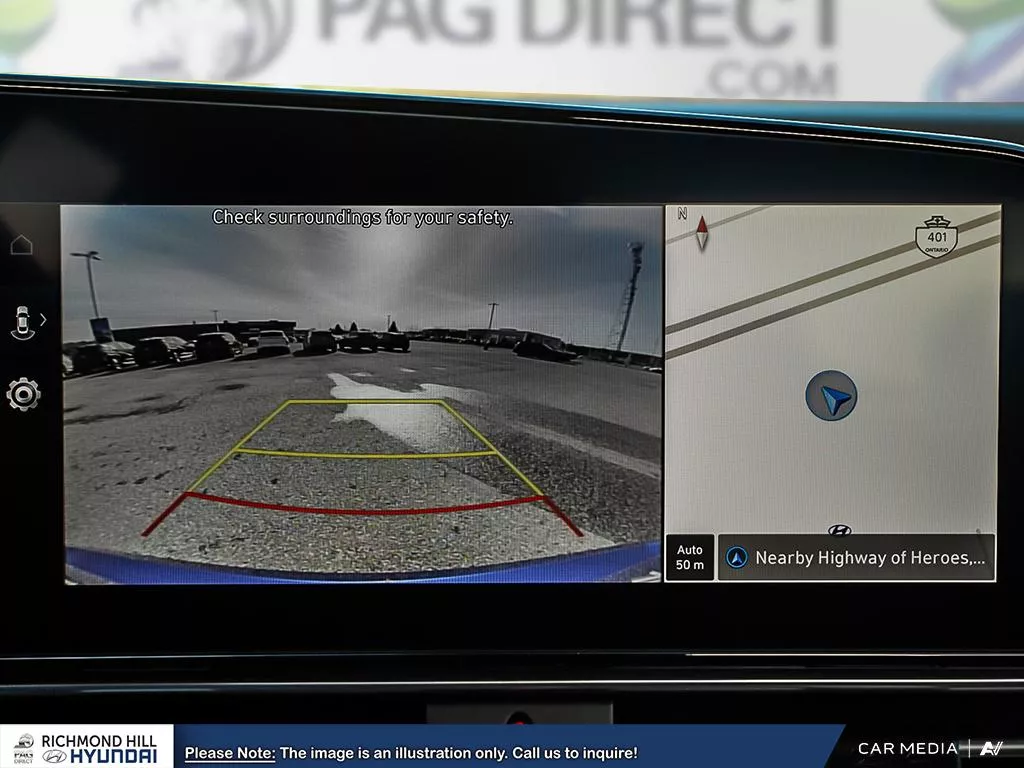Viewport: 1024px width, 768px height.
Task: Select the blue vehicle position arrow
Action: pyautogui.click(x=831, y=396)
